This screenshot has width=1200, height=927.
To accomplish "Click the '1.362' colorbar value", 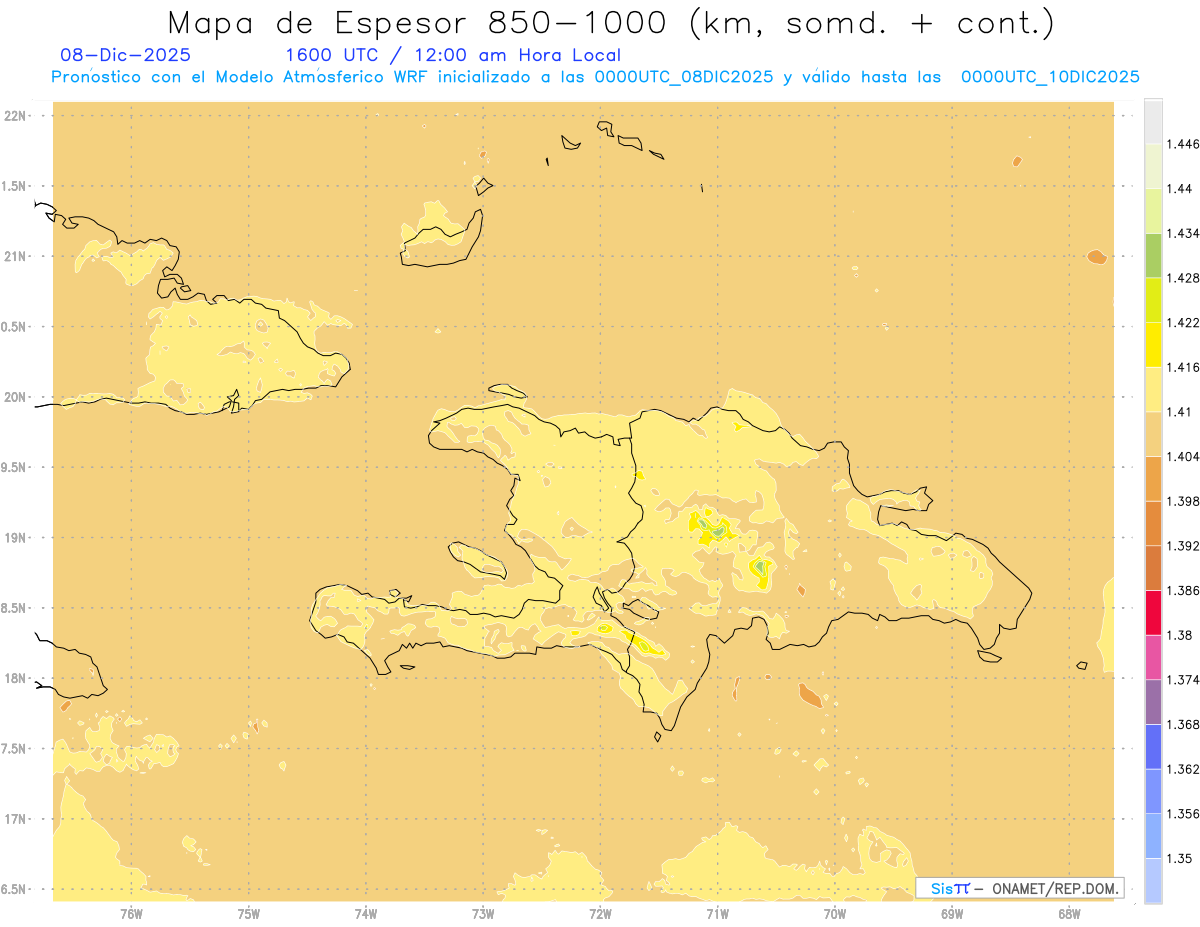I will [1185, 769].
